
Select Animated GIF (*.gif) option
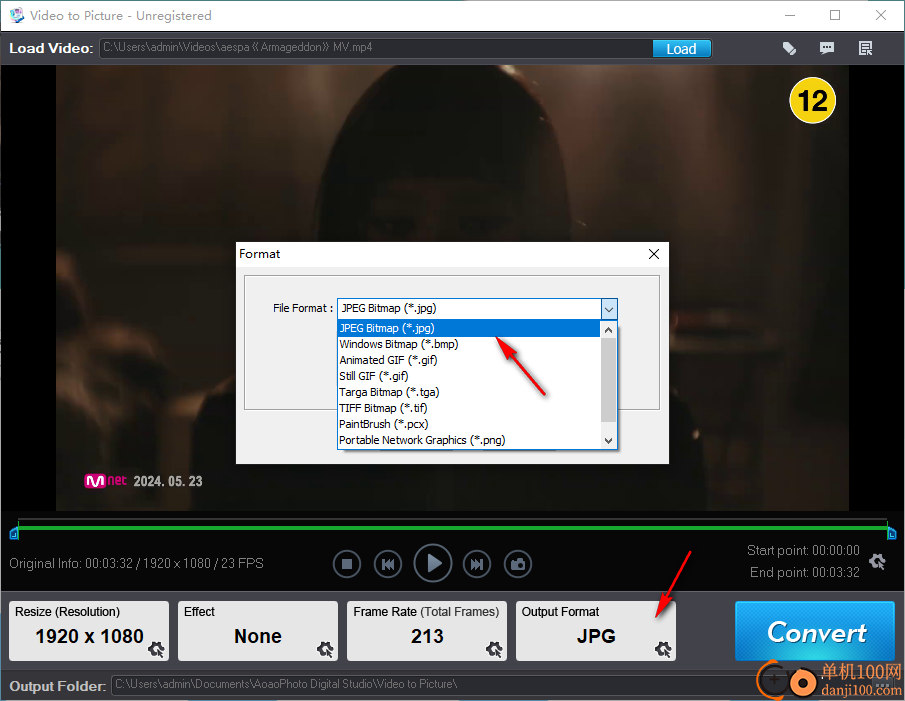pyautogui.click(x=469, y=361)
